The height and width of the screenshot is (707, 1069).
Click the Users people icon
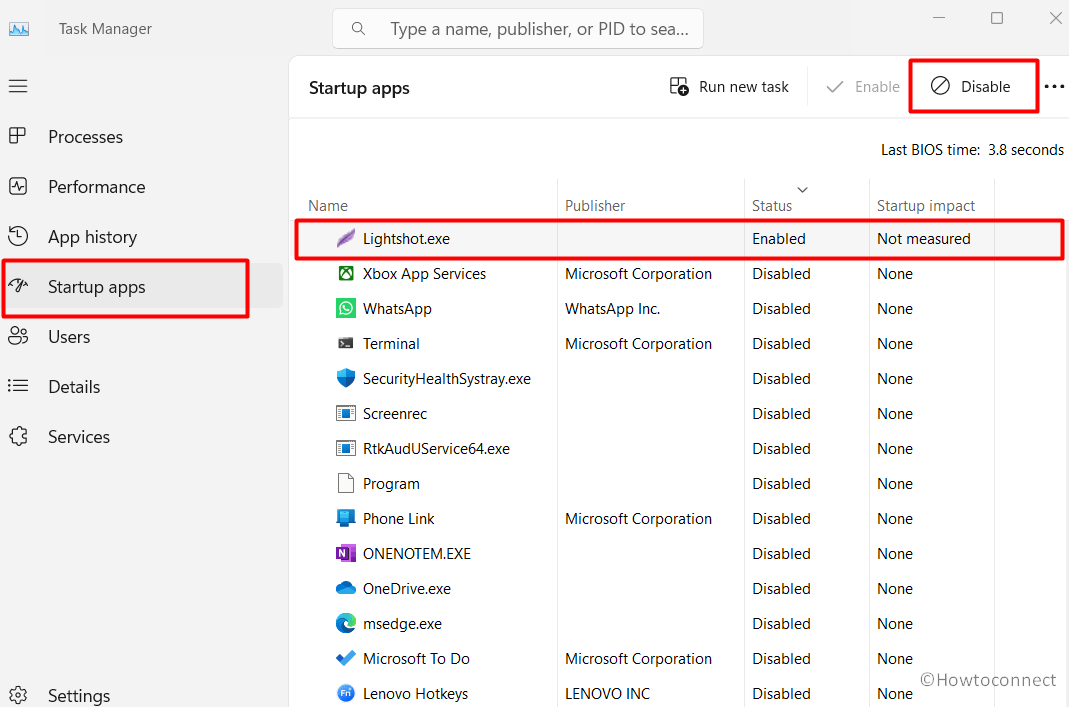coord(18,336)
